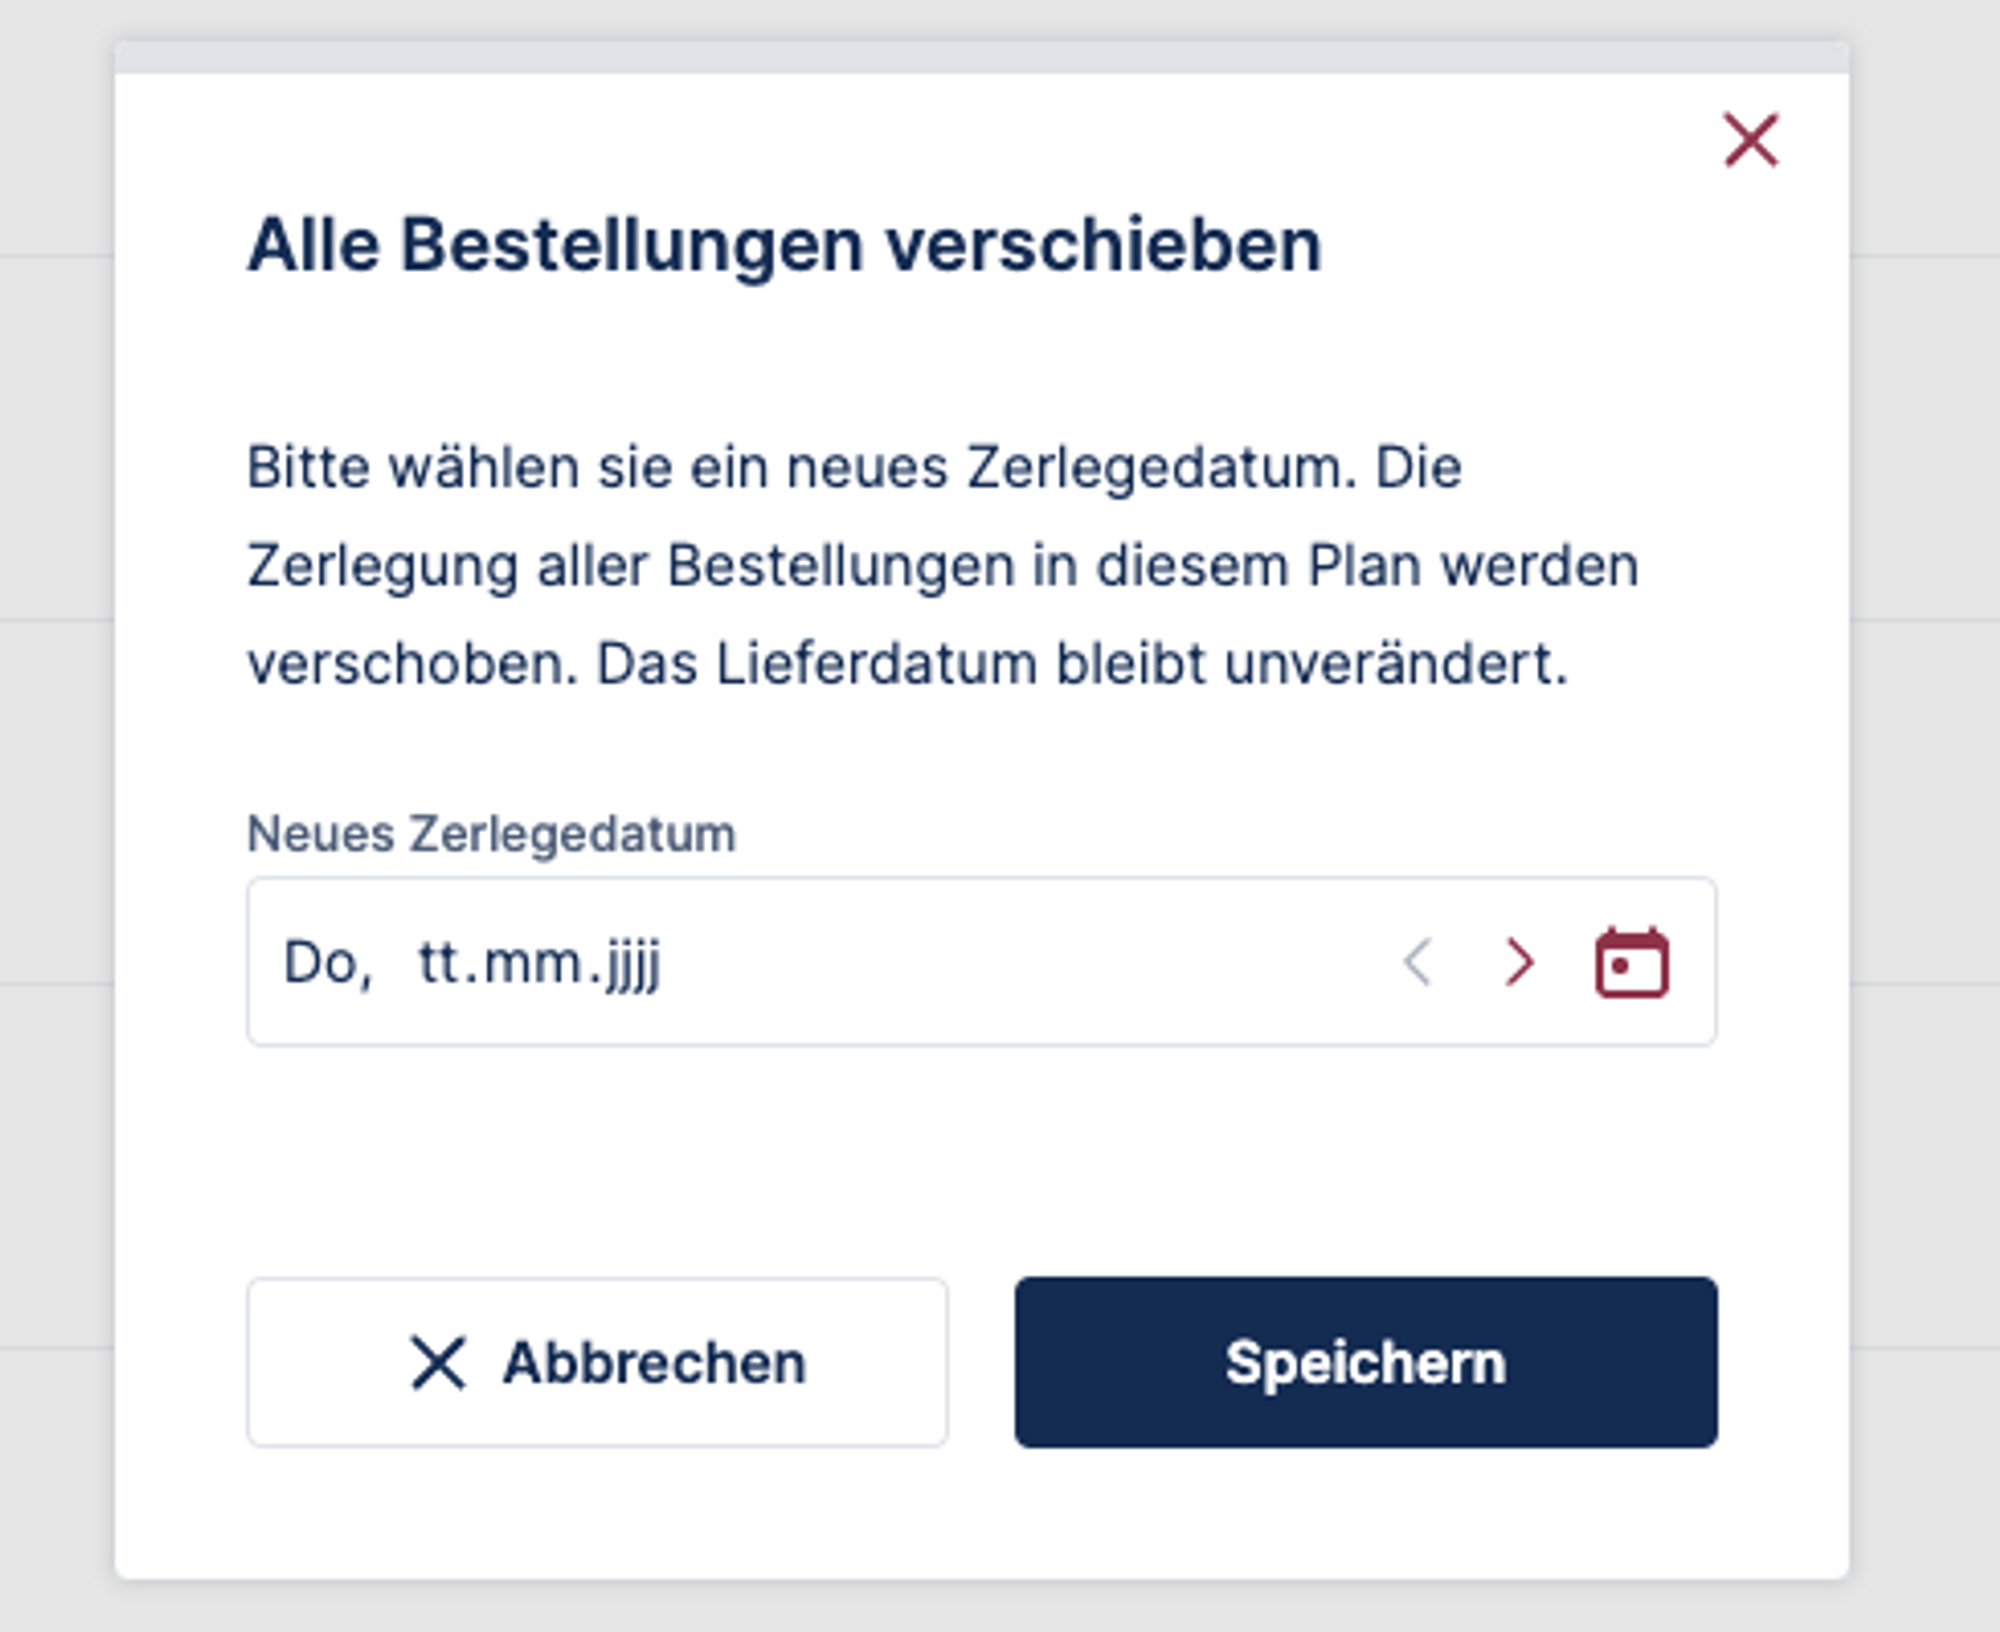Click the "Alle Bestellungen verschieben" heading
2000x1632 pixels.
784,245
